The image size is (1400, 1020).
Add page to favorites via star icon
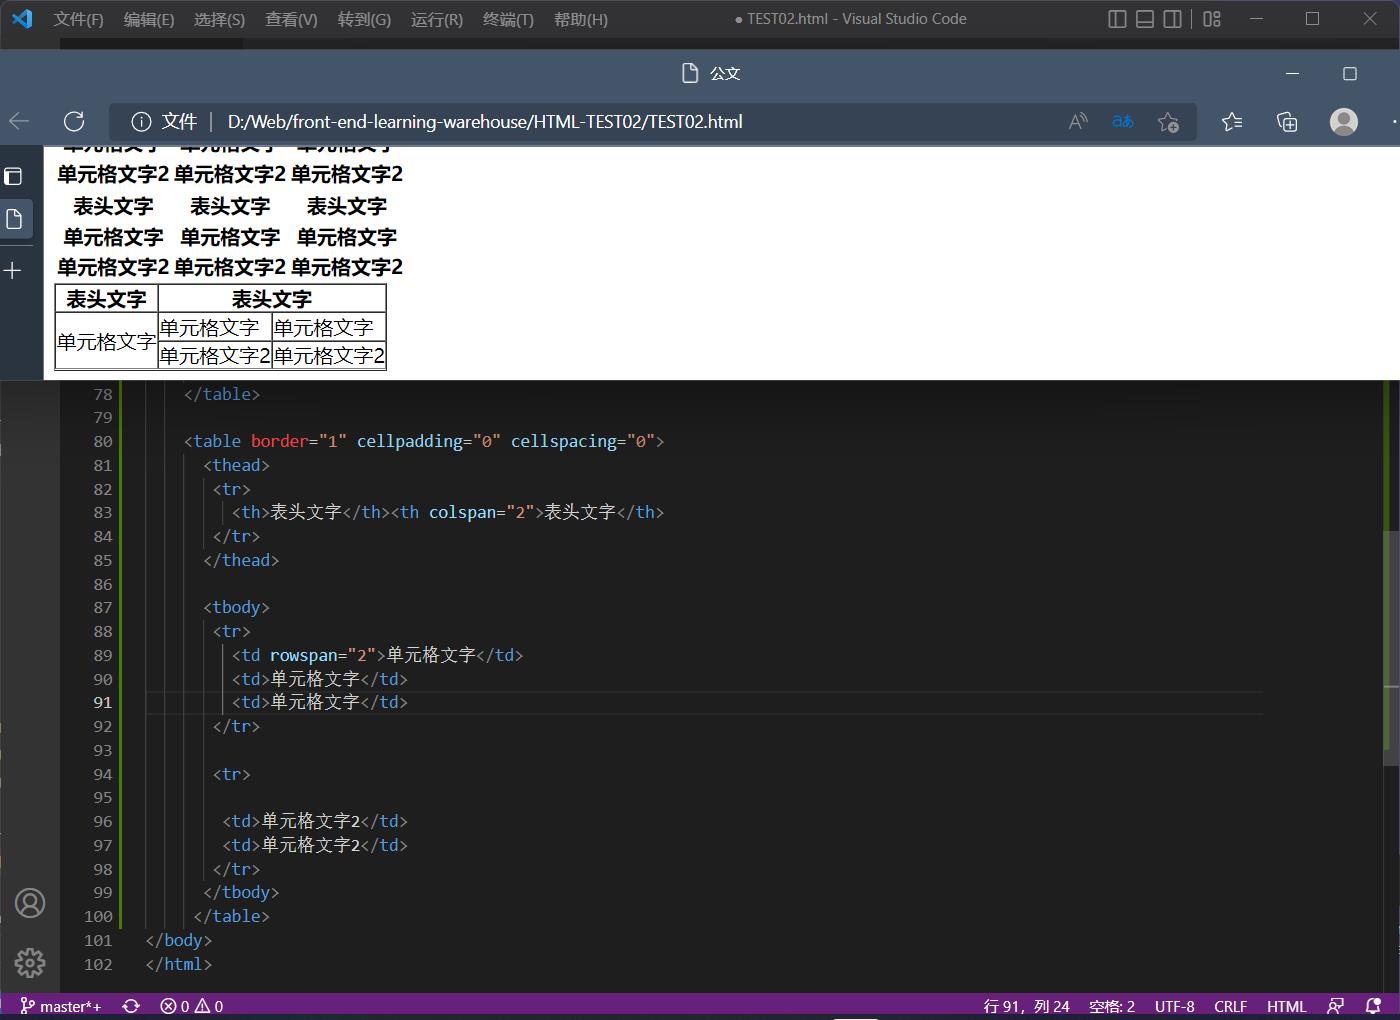[x=1168, y=121]
